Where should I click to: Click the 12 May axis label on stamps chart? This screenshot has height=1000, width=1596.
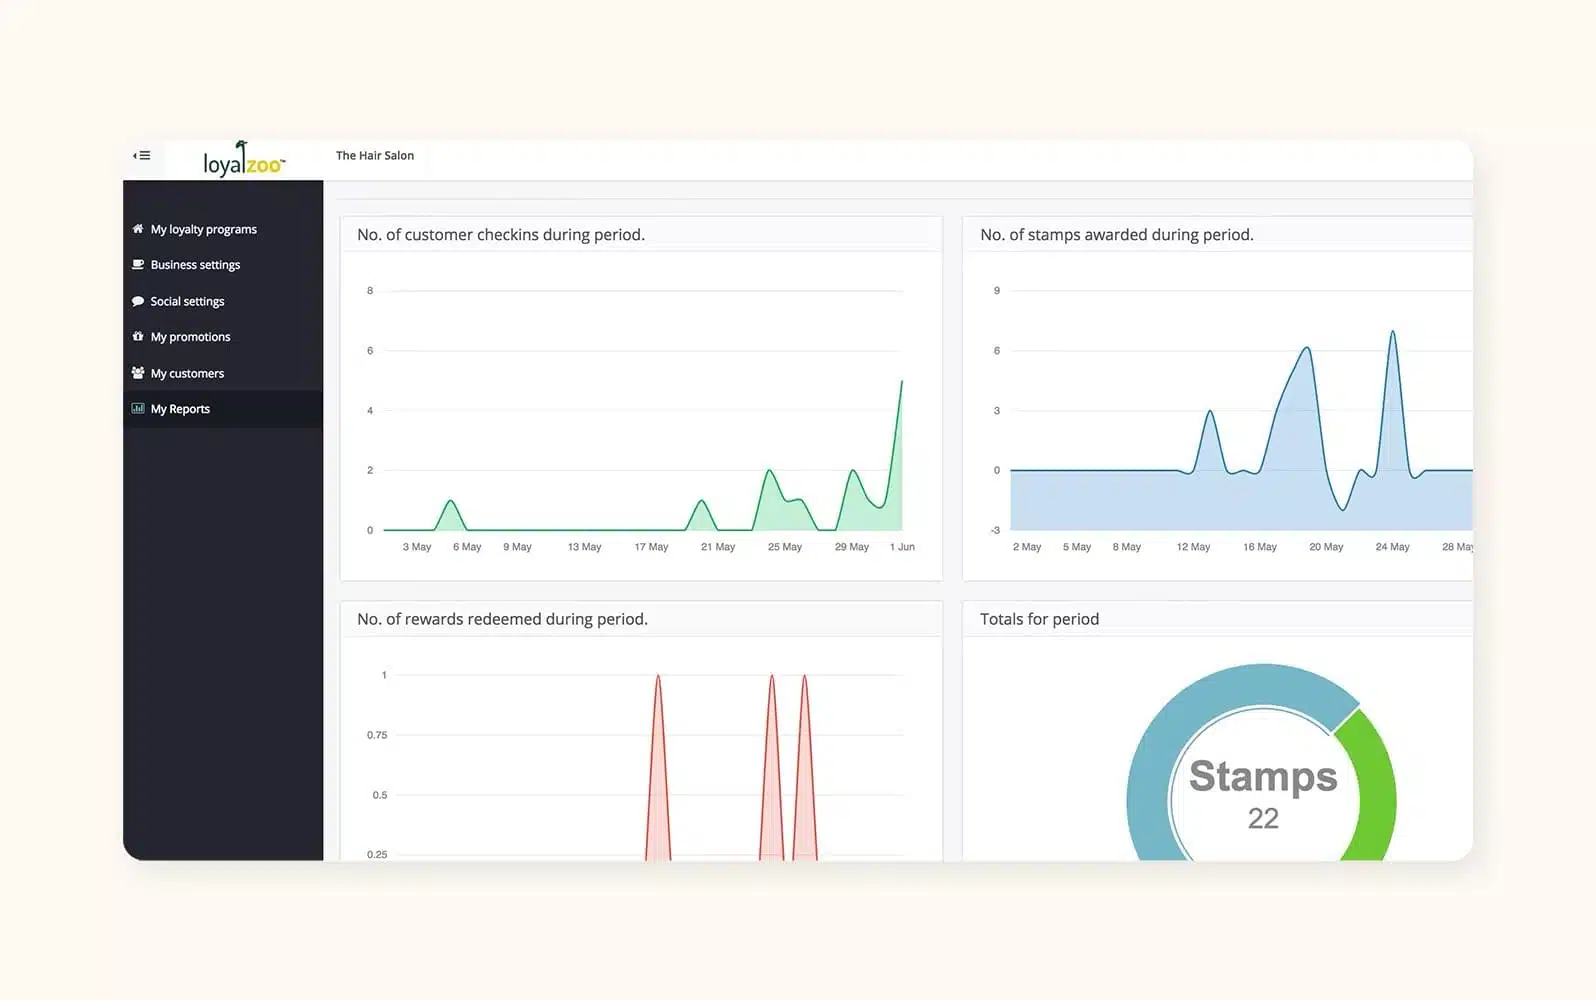click(1193, 547)
